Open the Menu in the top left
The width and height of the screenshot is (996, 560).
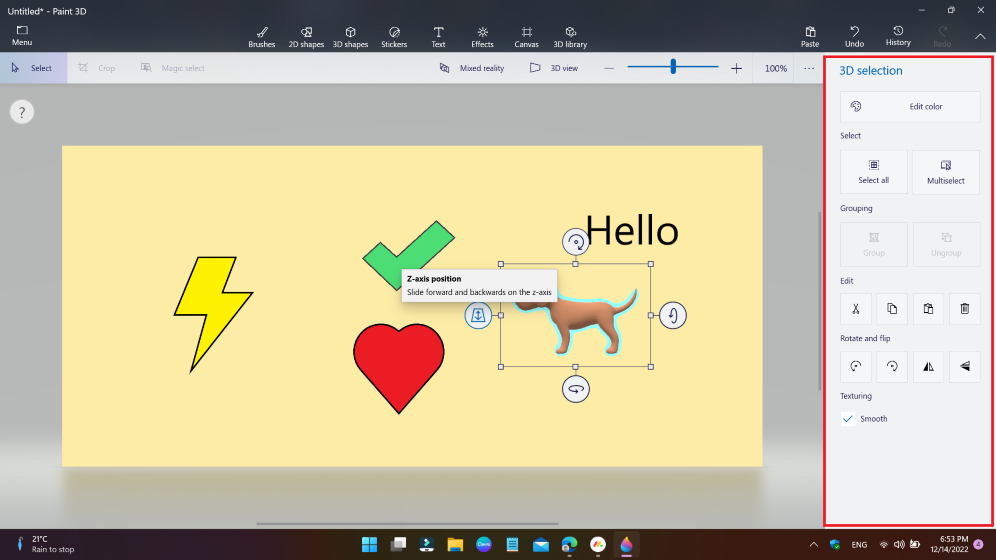22,36
